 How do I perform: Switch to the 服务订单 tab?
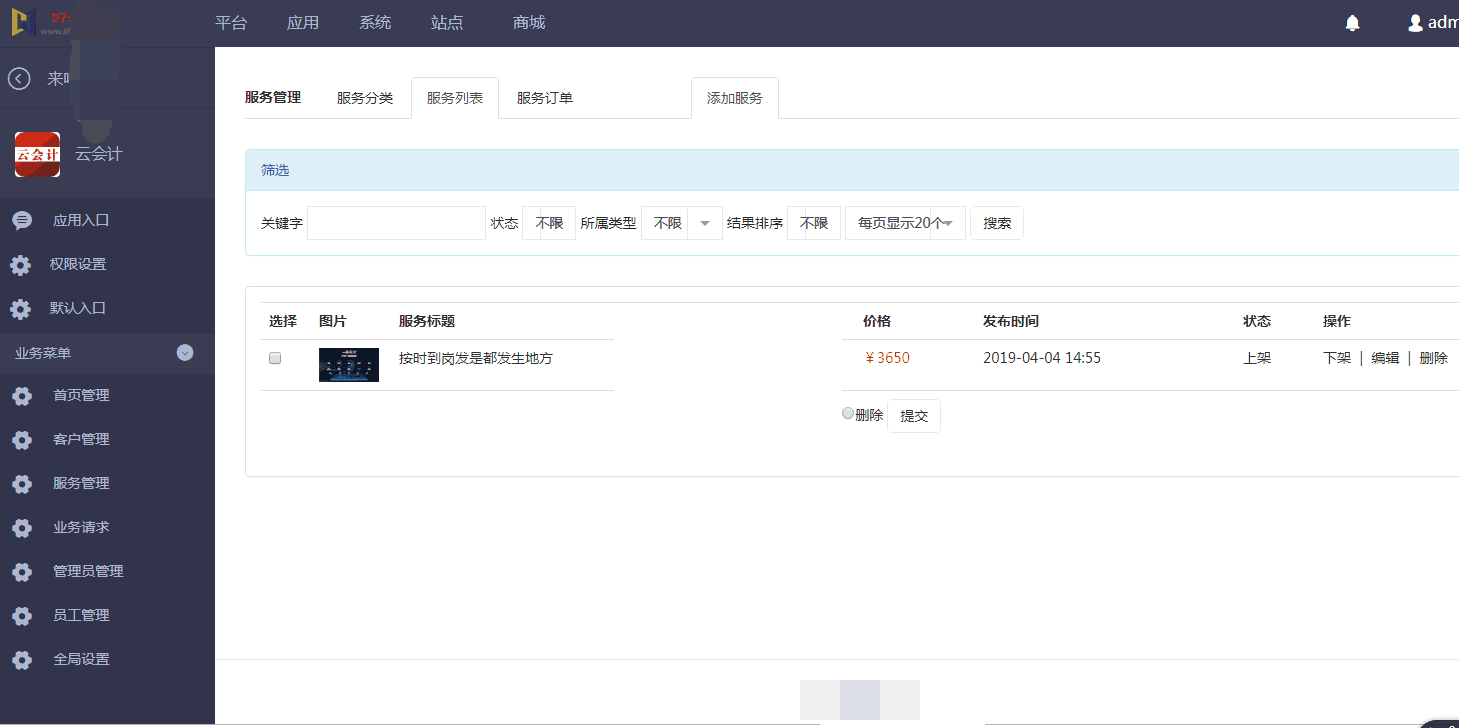544,97
